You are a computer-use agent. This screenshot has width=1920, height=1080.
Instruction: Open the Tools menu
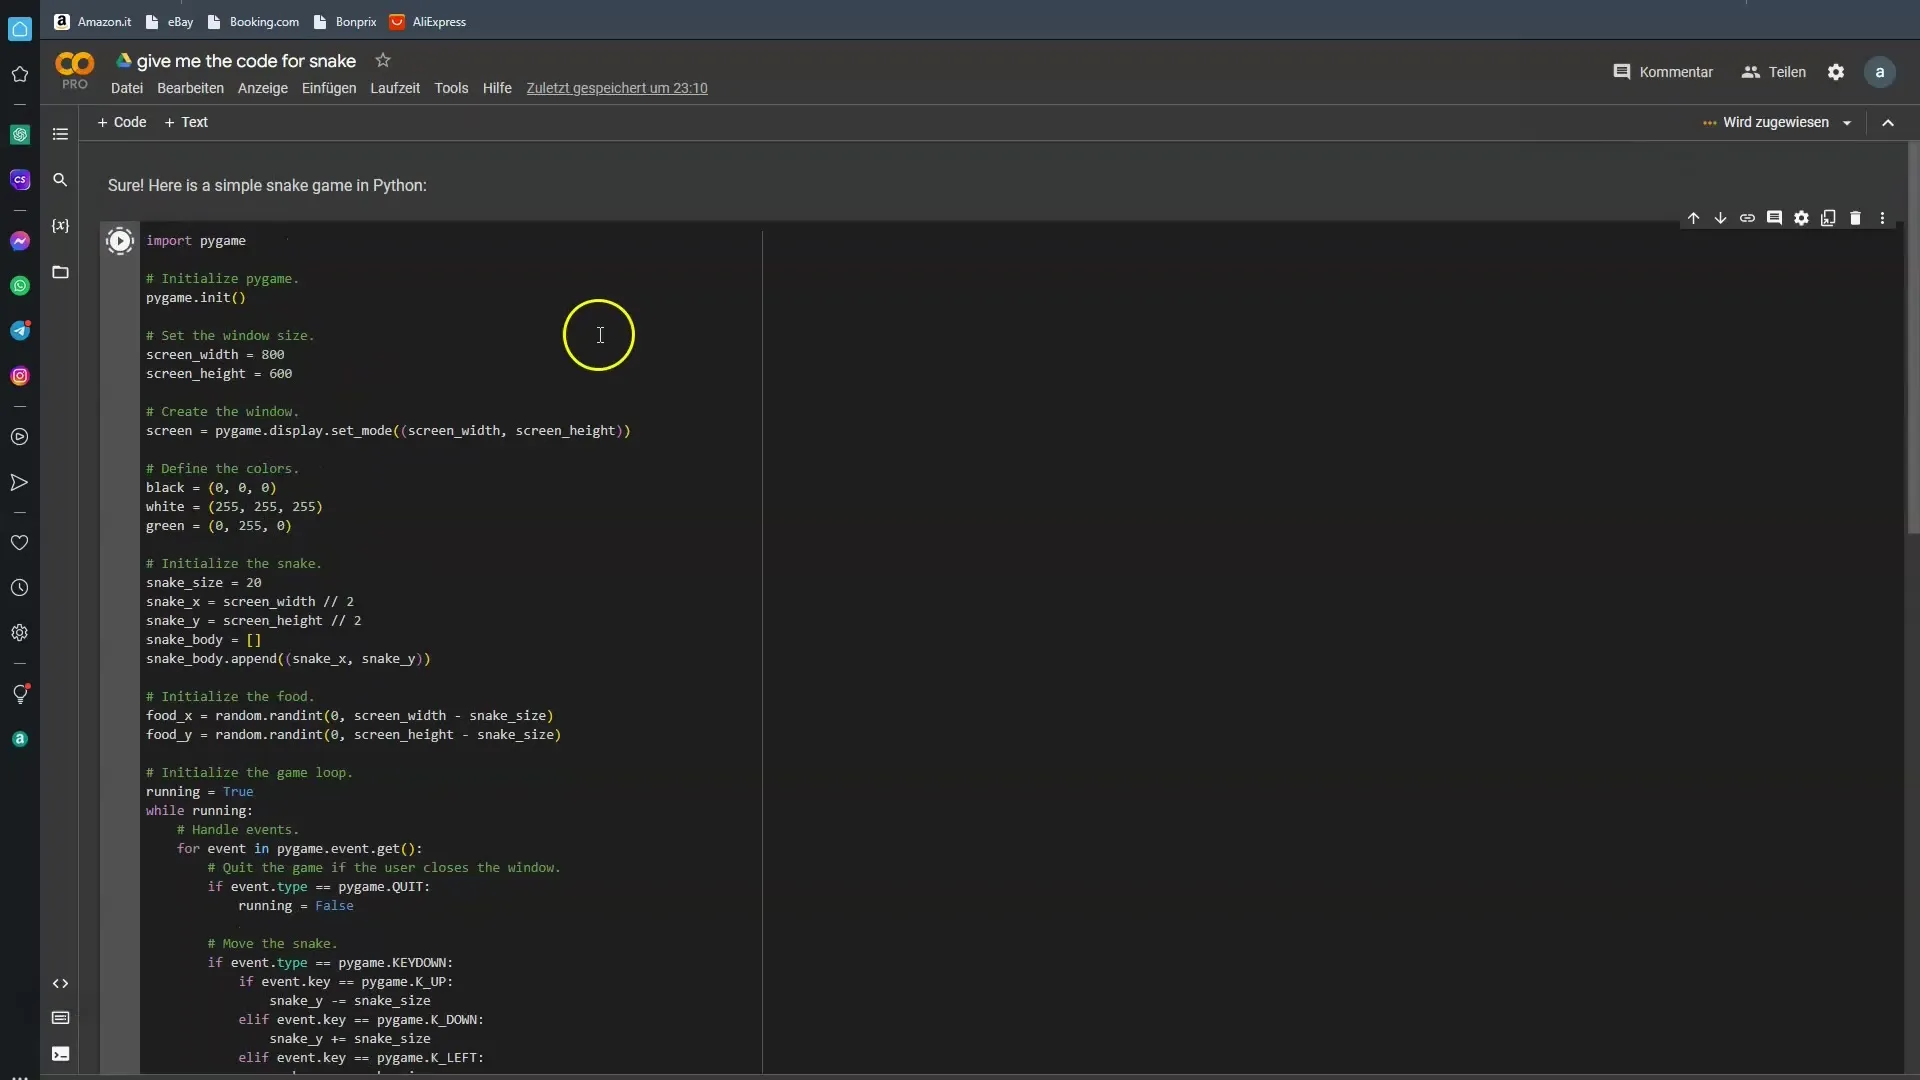coord(451,88)
